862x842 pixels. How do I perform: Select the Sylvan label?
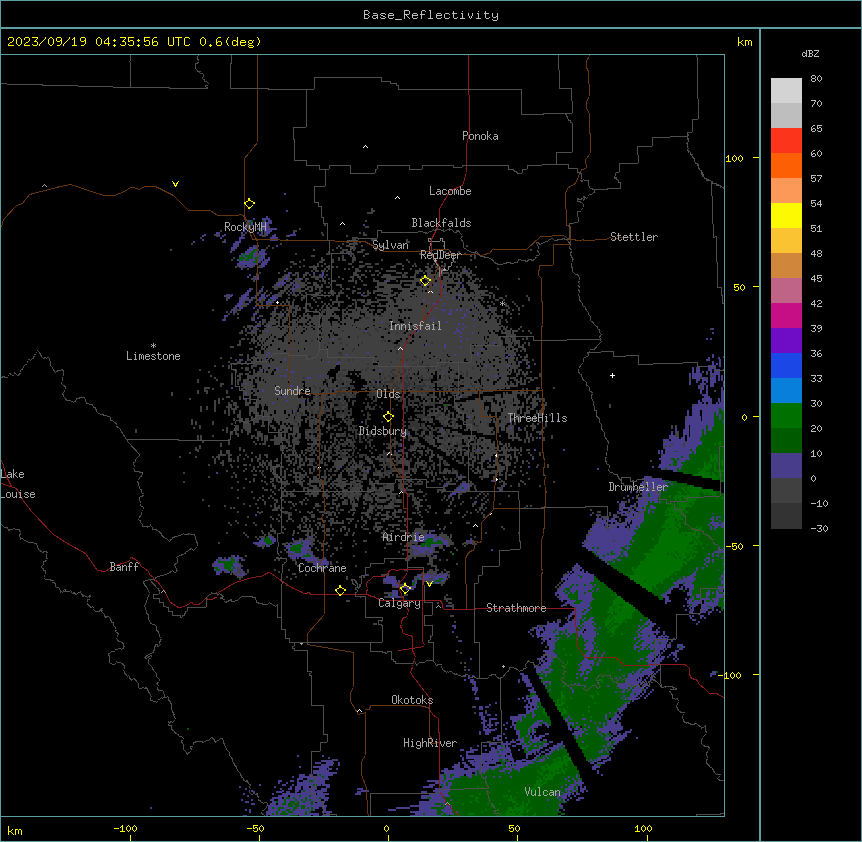391,245
